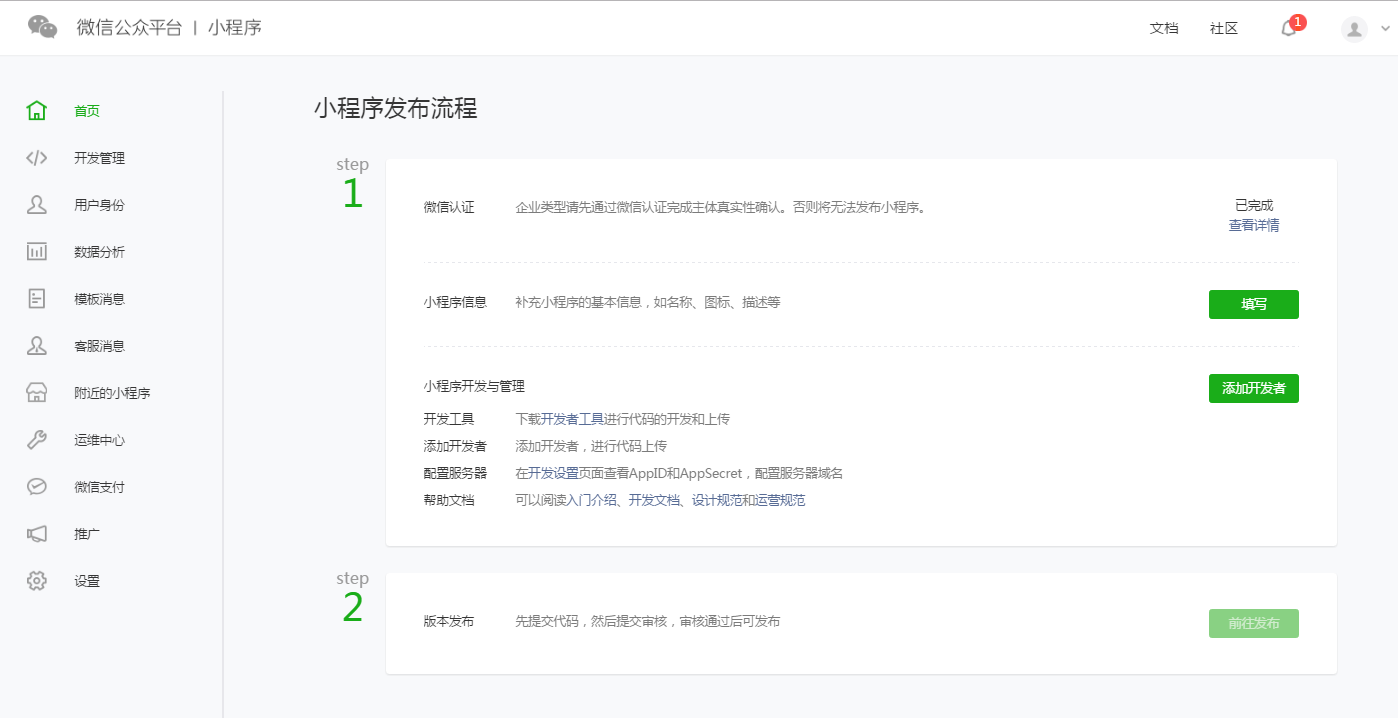The height and width of the screenshot is (718, 1398).
Task: Expand the user avatar dropdown arrow
Action: (x=1385, y=29)
